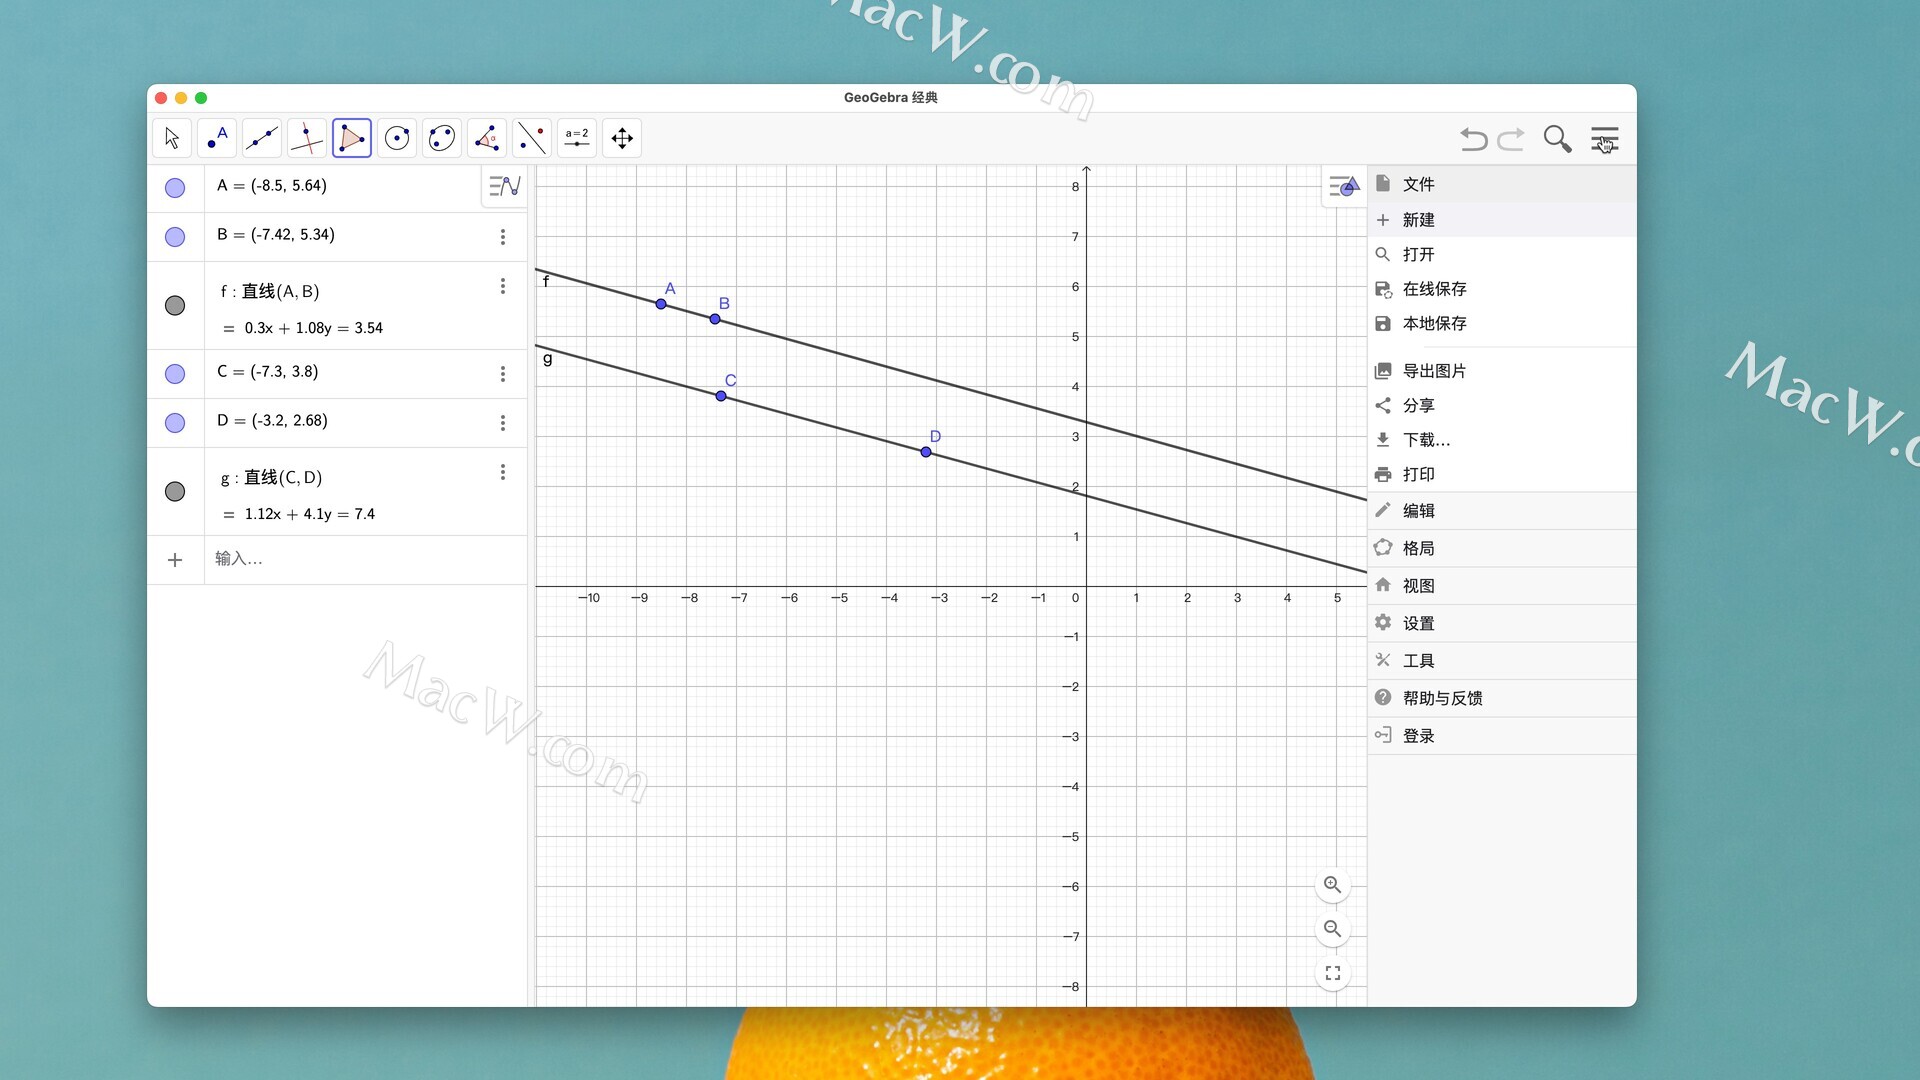This screenshot has height=1080, width=1920.
Task: Select the Move graphics view tool
Action: coord(622,138)
